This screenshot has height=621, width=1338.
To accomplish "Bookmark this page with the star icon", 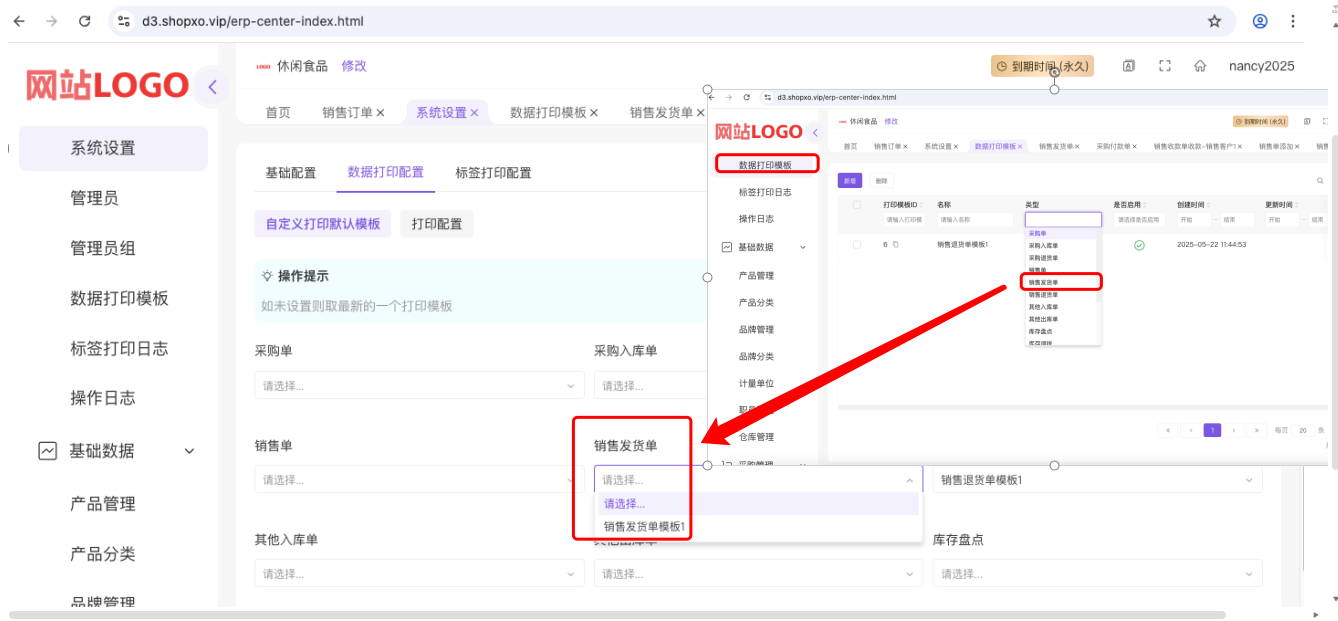I will click(1215, 20).
